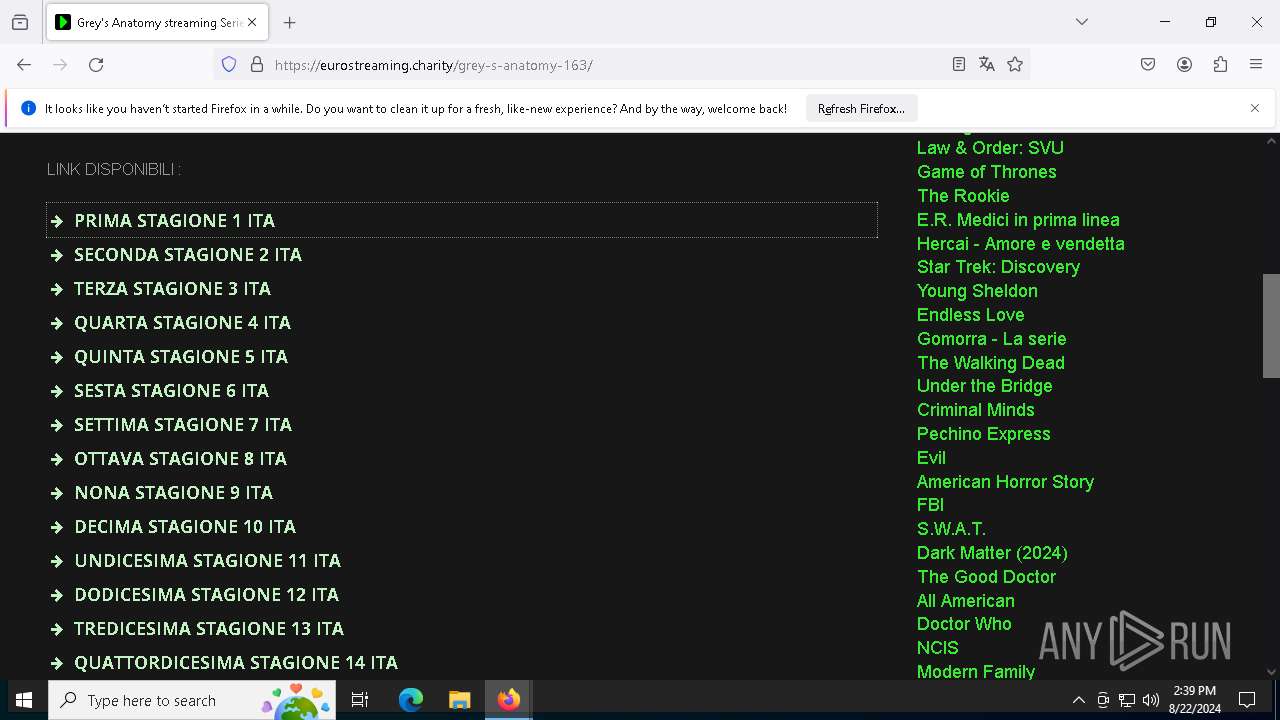Translate this page icon
Viewport: 1280px width, 720px height.
(987, 65)
